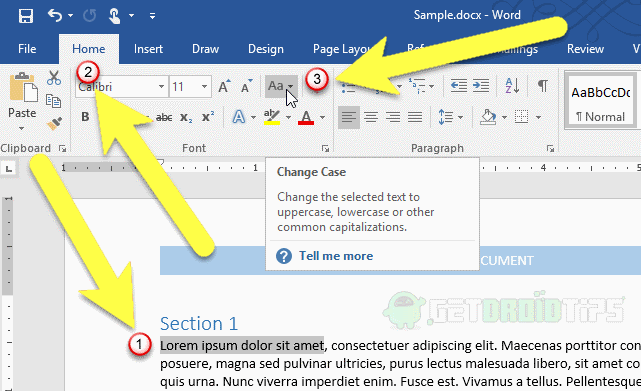This screenshot has width=641, height=391.
Task: Open the Review tab
Action: [x=585, y=49]
